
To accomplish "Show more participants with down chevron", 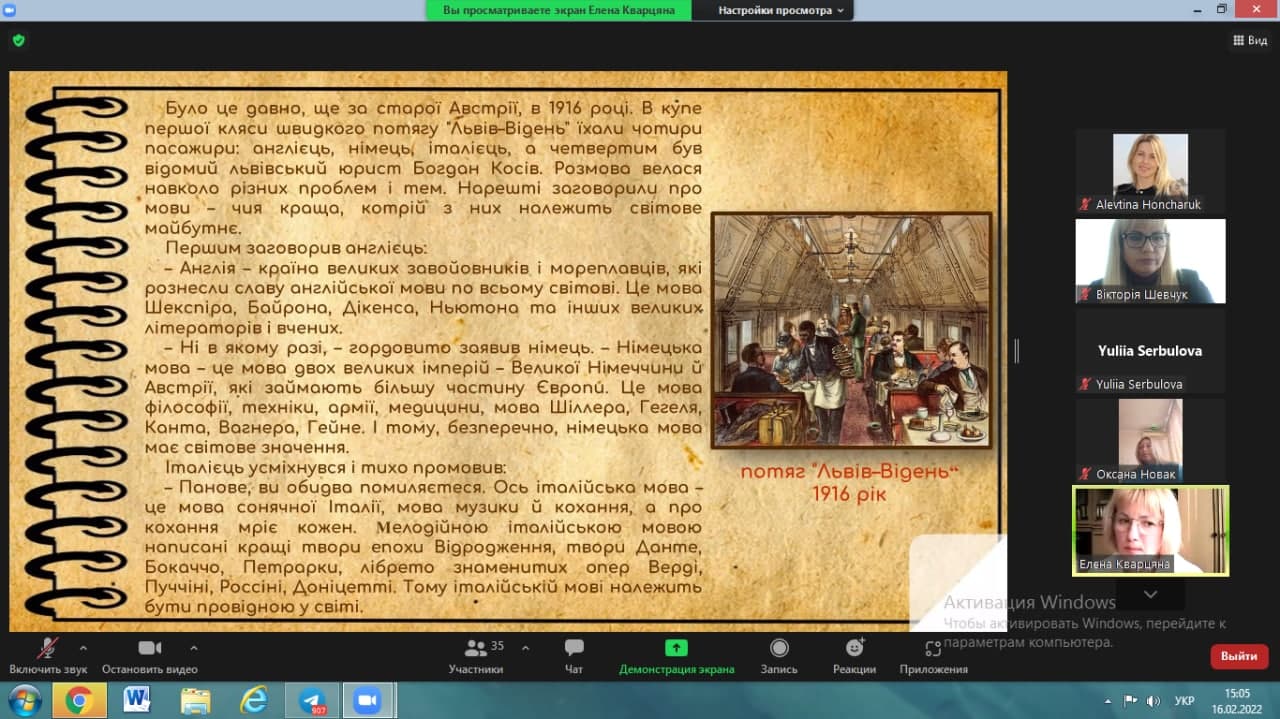I will click(x=1150, y=594).
